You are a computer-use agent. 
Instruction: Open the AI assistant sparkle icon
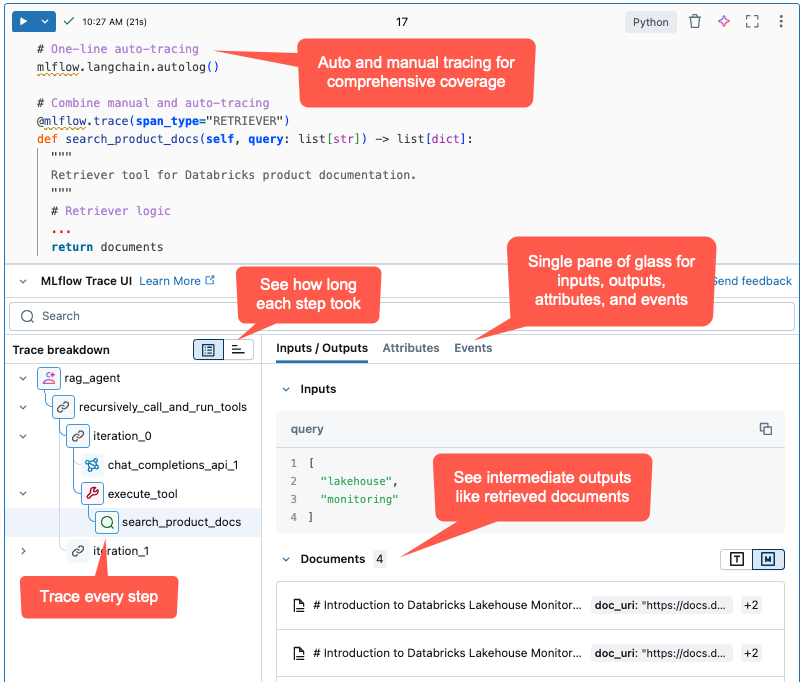pos(724,22)
